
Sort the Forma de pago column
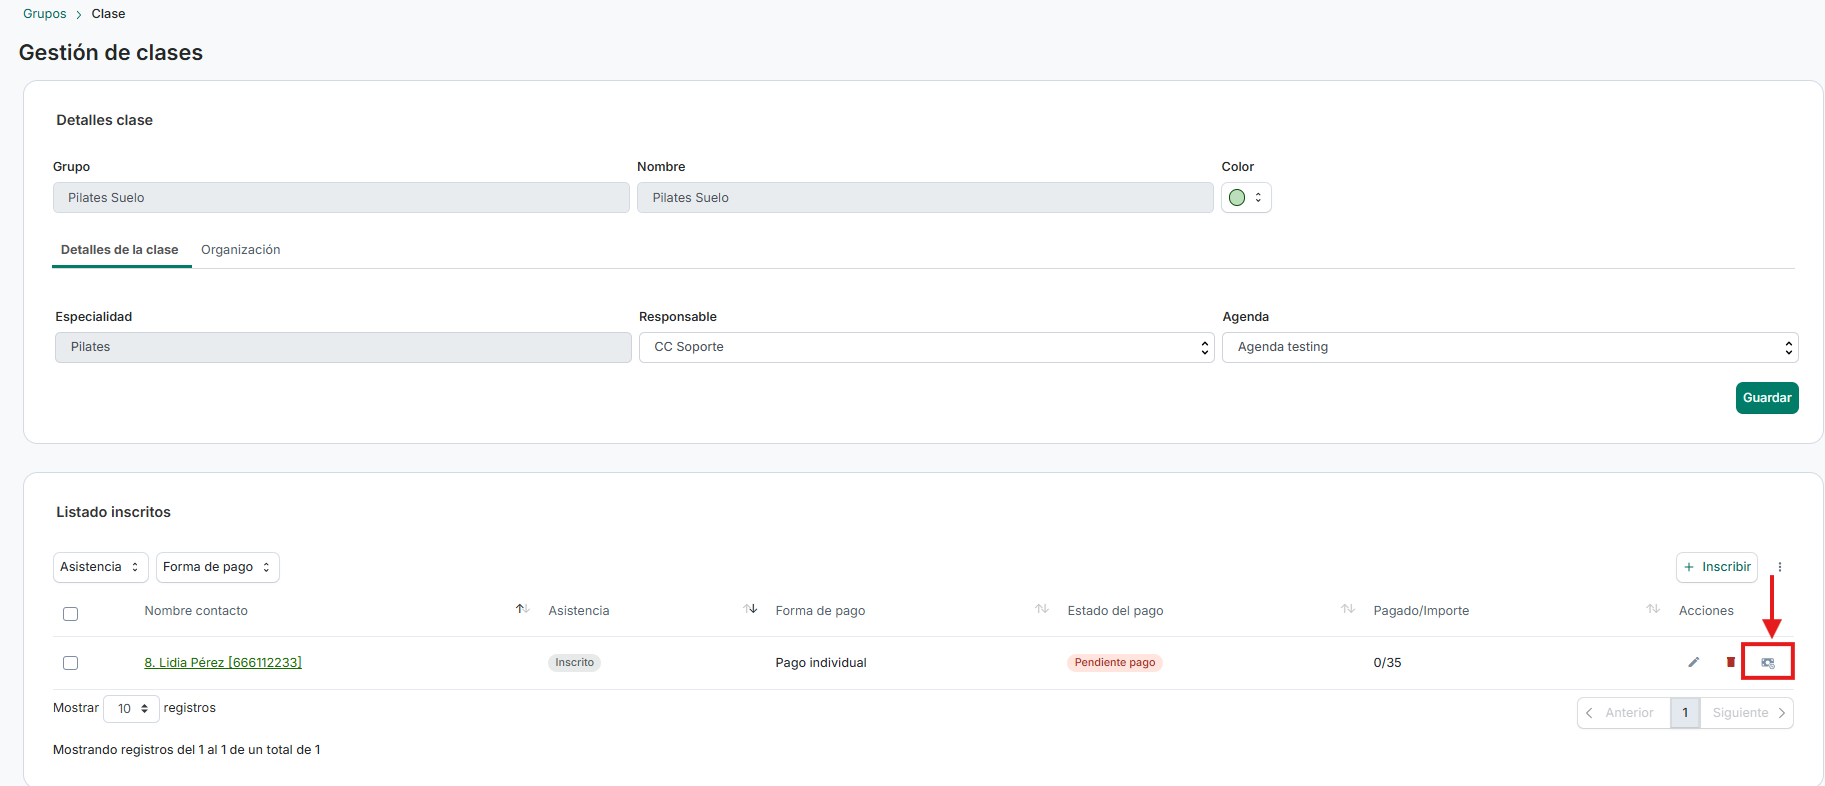coord(1042,609)
